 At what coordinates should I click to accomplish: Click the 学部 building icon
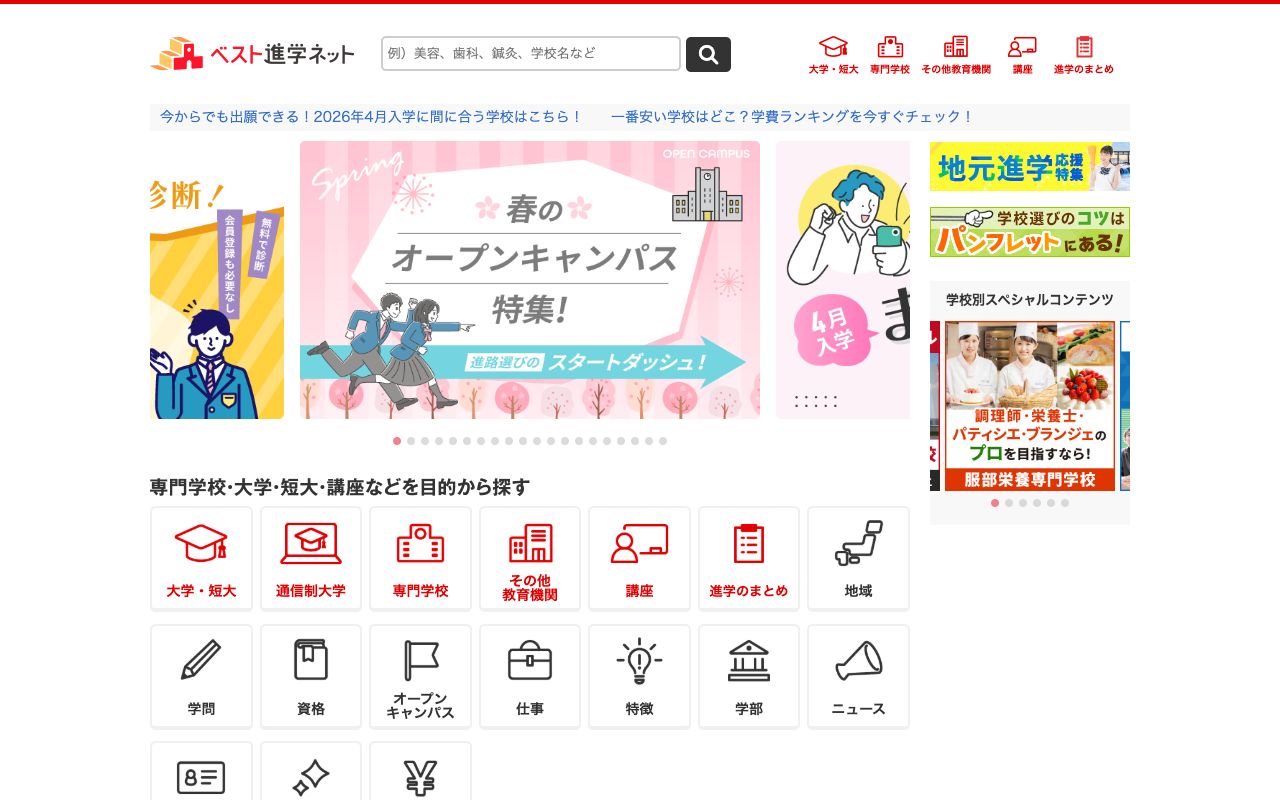(x=748, y=676)
